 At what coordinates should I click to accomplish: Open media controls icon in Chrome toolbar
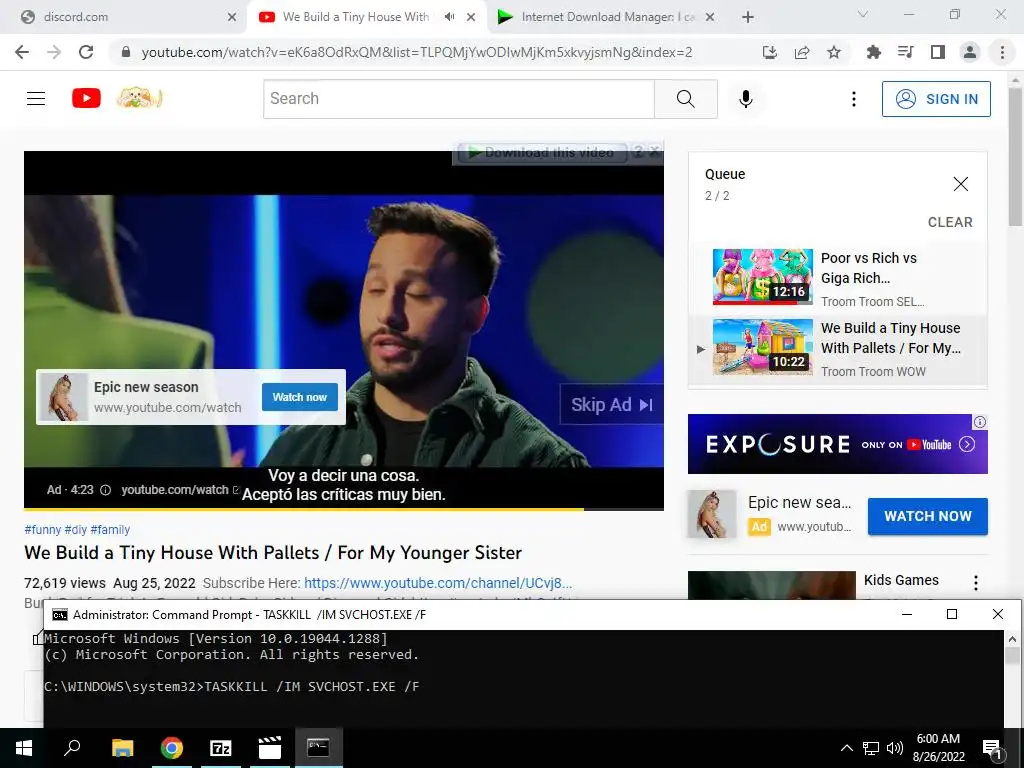click(905, 52)
